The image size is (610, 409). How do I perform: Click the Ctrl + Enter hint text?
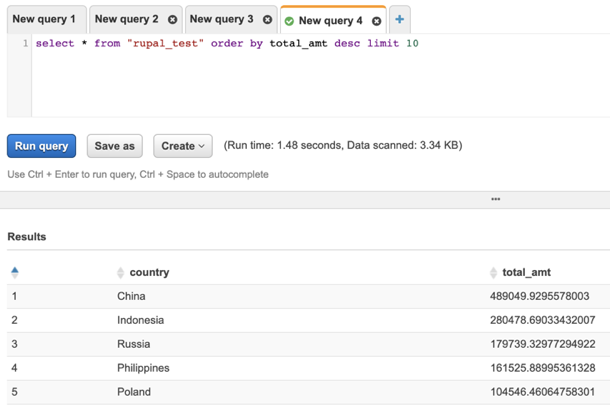[138, 174]
